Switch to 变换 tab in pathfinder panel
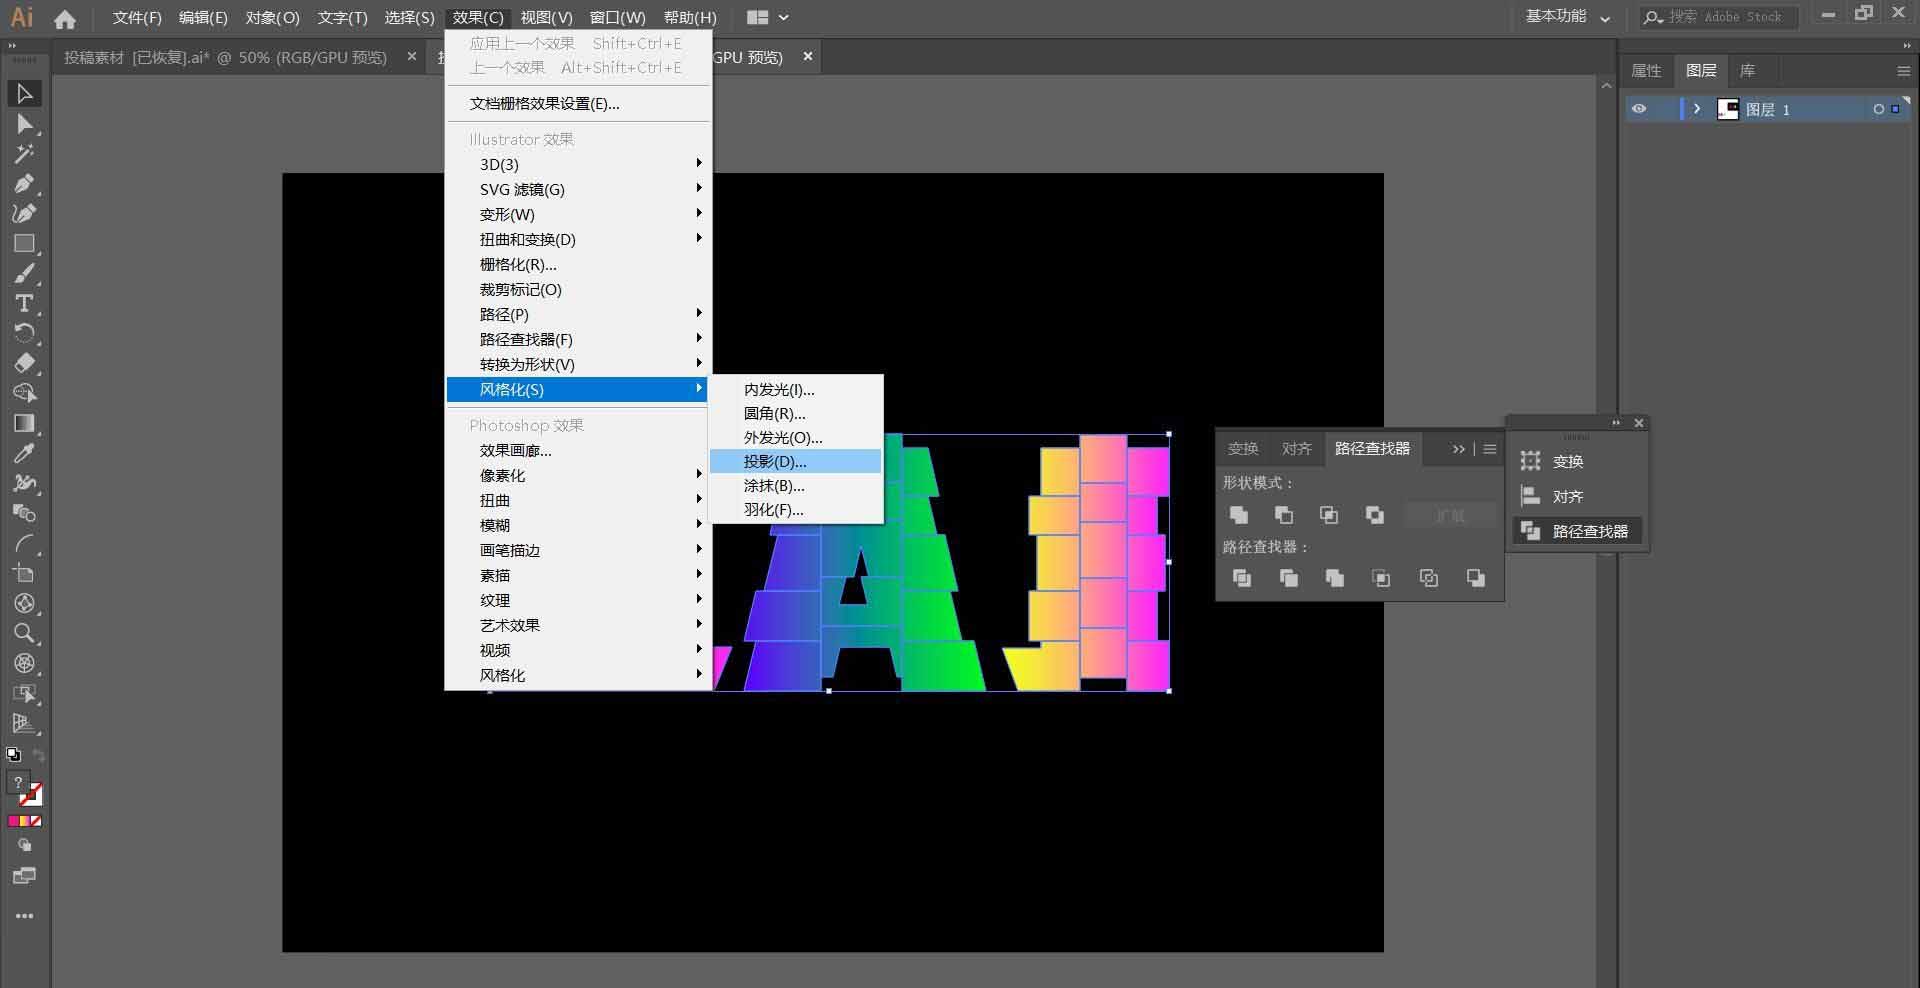 [x=1243, y=449]
